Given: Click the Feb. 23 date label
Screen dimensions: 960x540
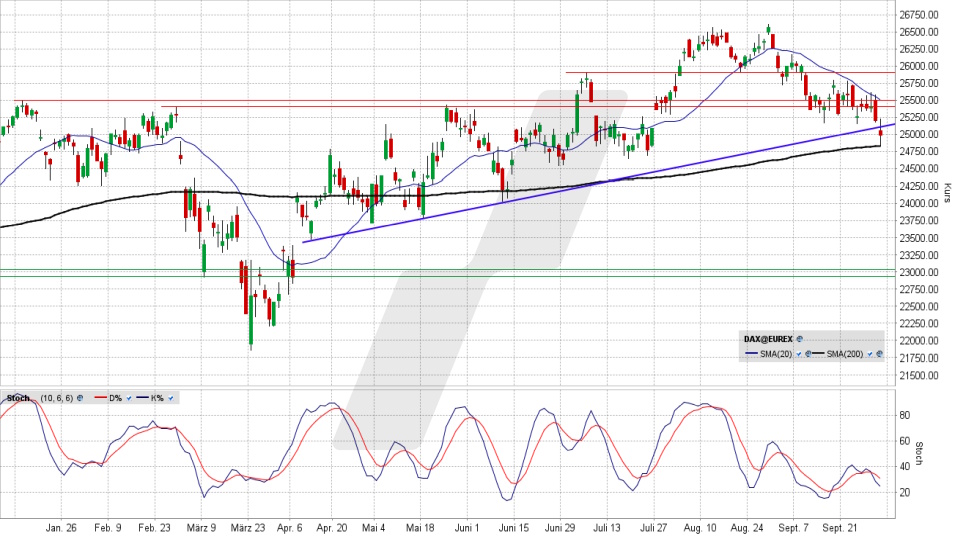Looking at the screenshot, I should (154, 528).
